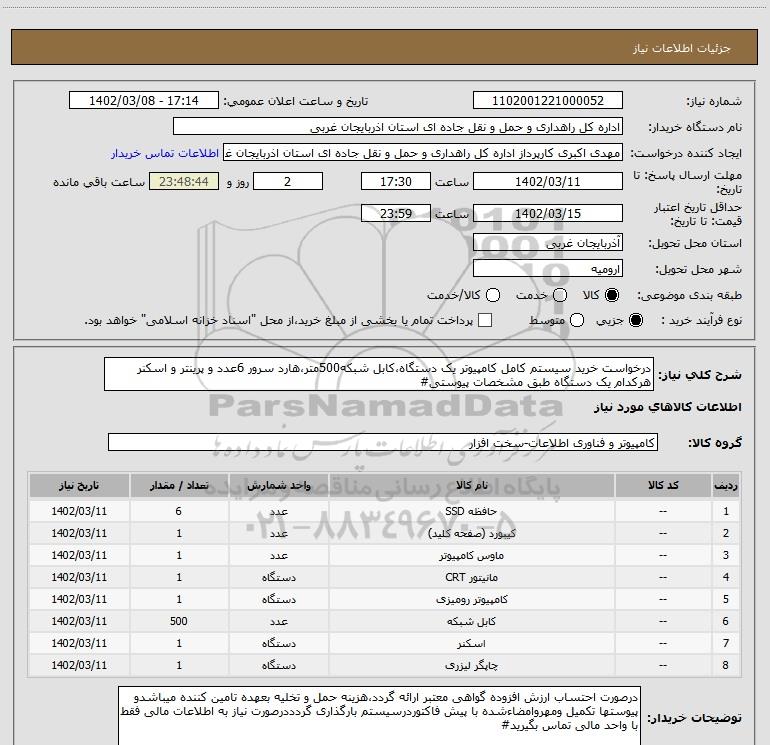Click the واحد شمارش column header

pos(278,486)
